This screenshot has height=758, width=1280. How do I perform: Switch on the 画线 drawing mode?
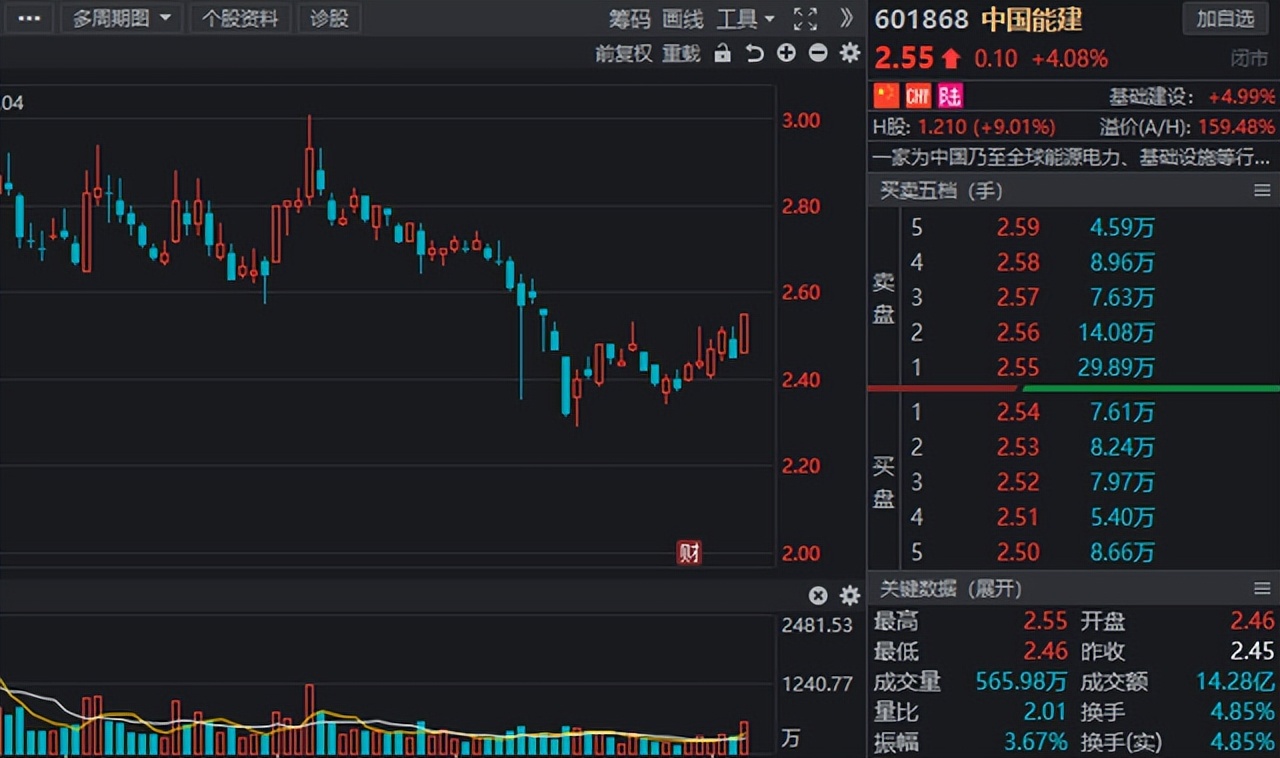pyautogui.click(x=684, y=18)
